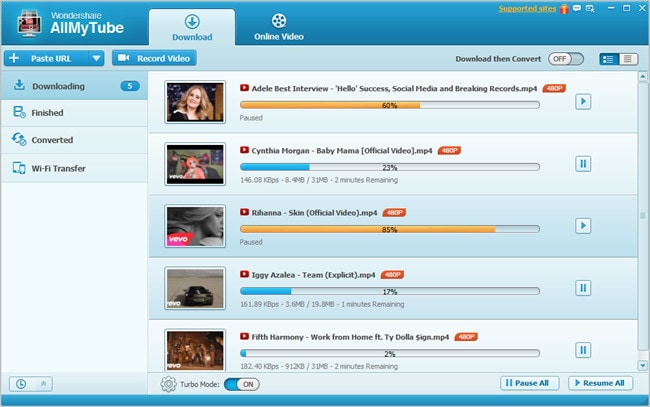The image size is (650, 407).
Task: Select the Iggy Azalea - Team (Explicit).mp4 title
Action: click(313, 275)
